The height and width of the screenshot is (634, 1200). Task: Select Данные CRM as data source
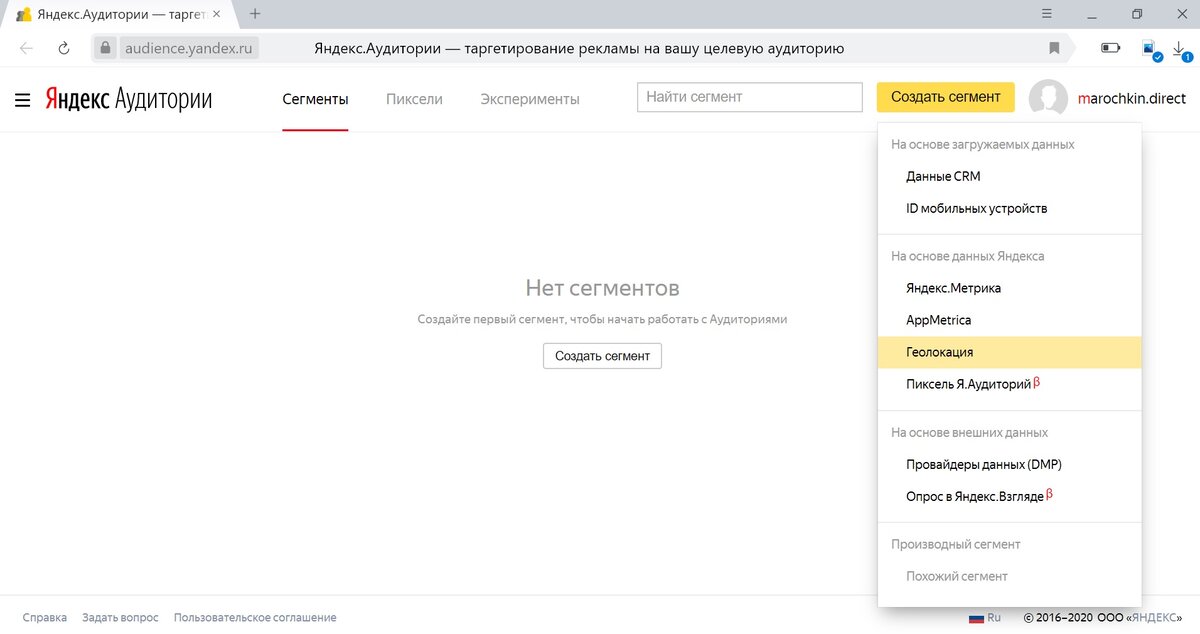point(941,176)
